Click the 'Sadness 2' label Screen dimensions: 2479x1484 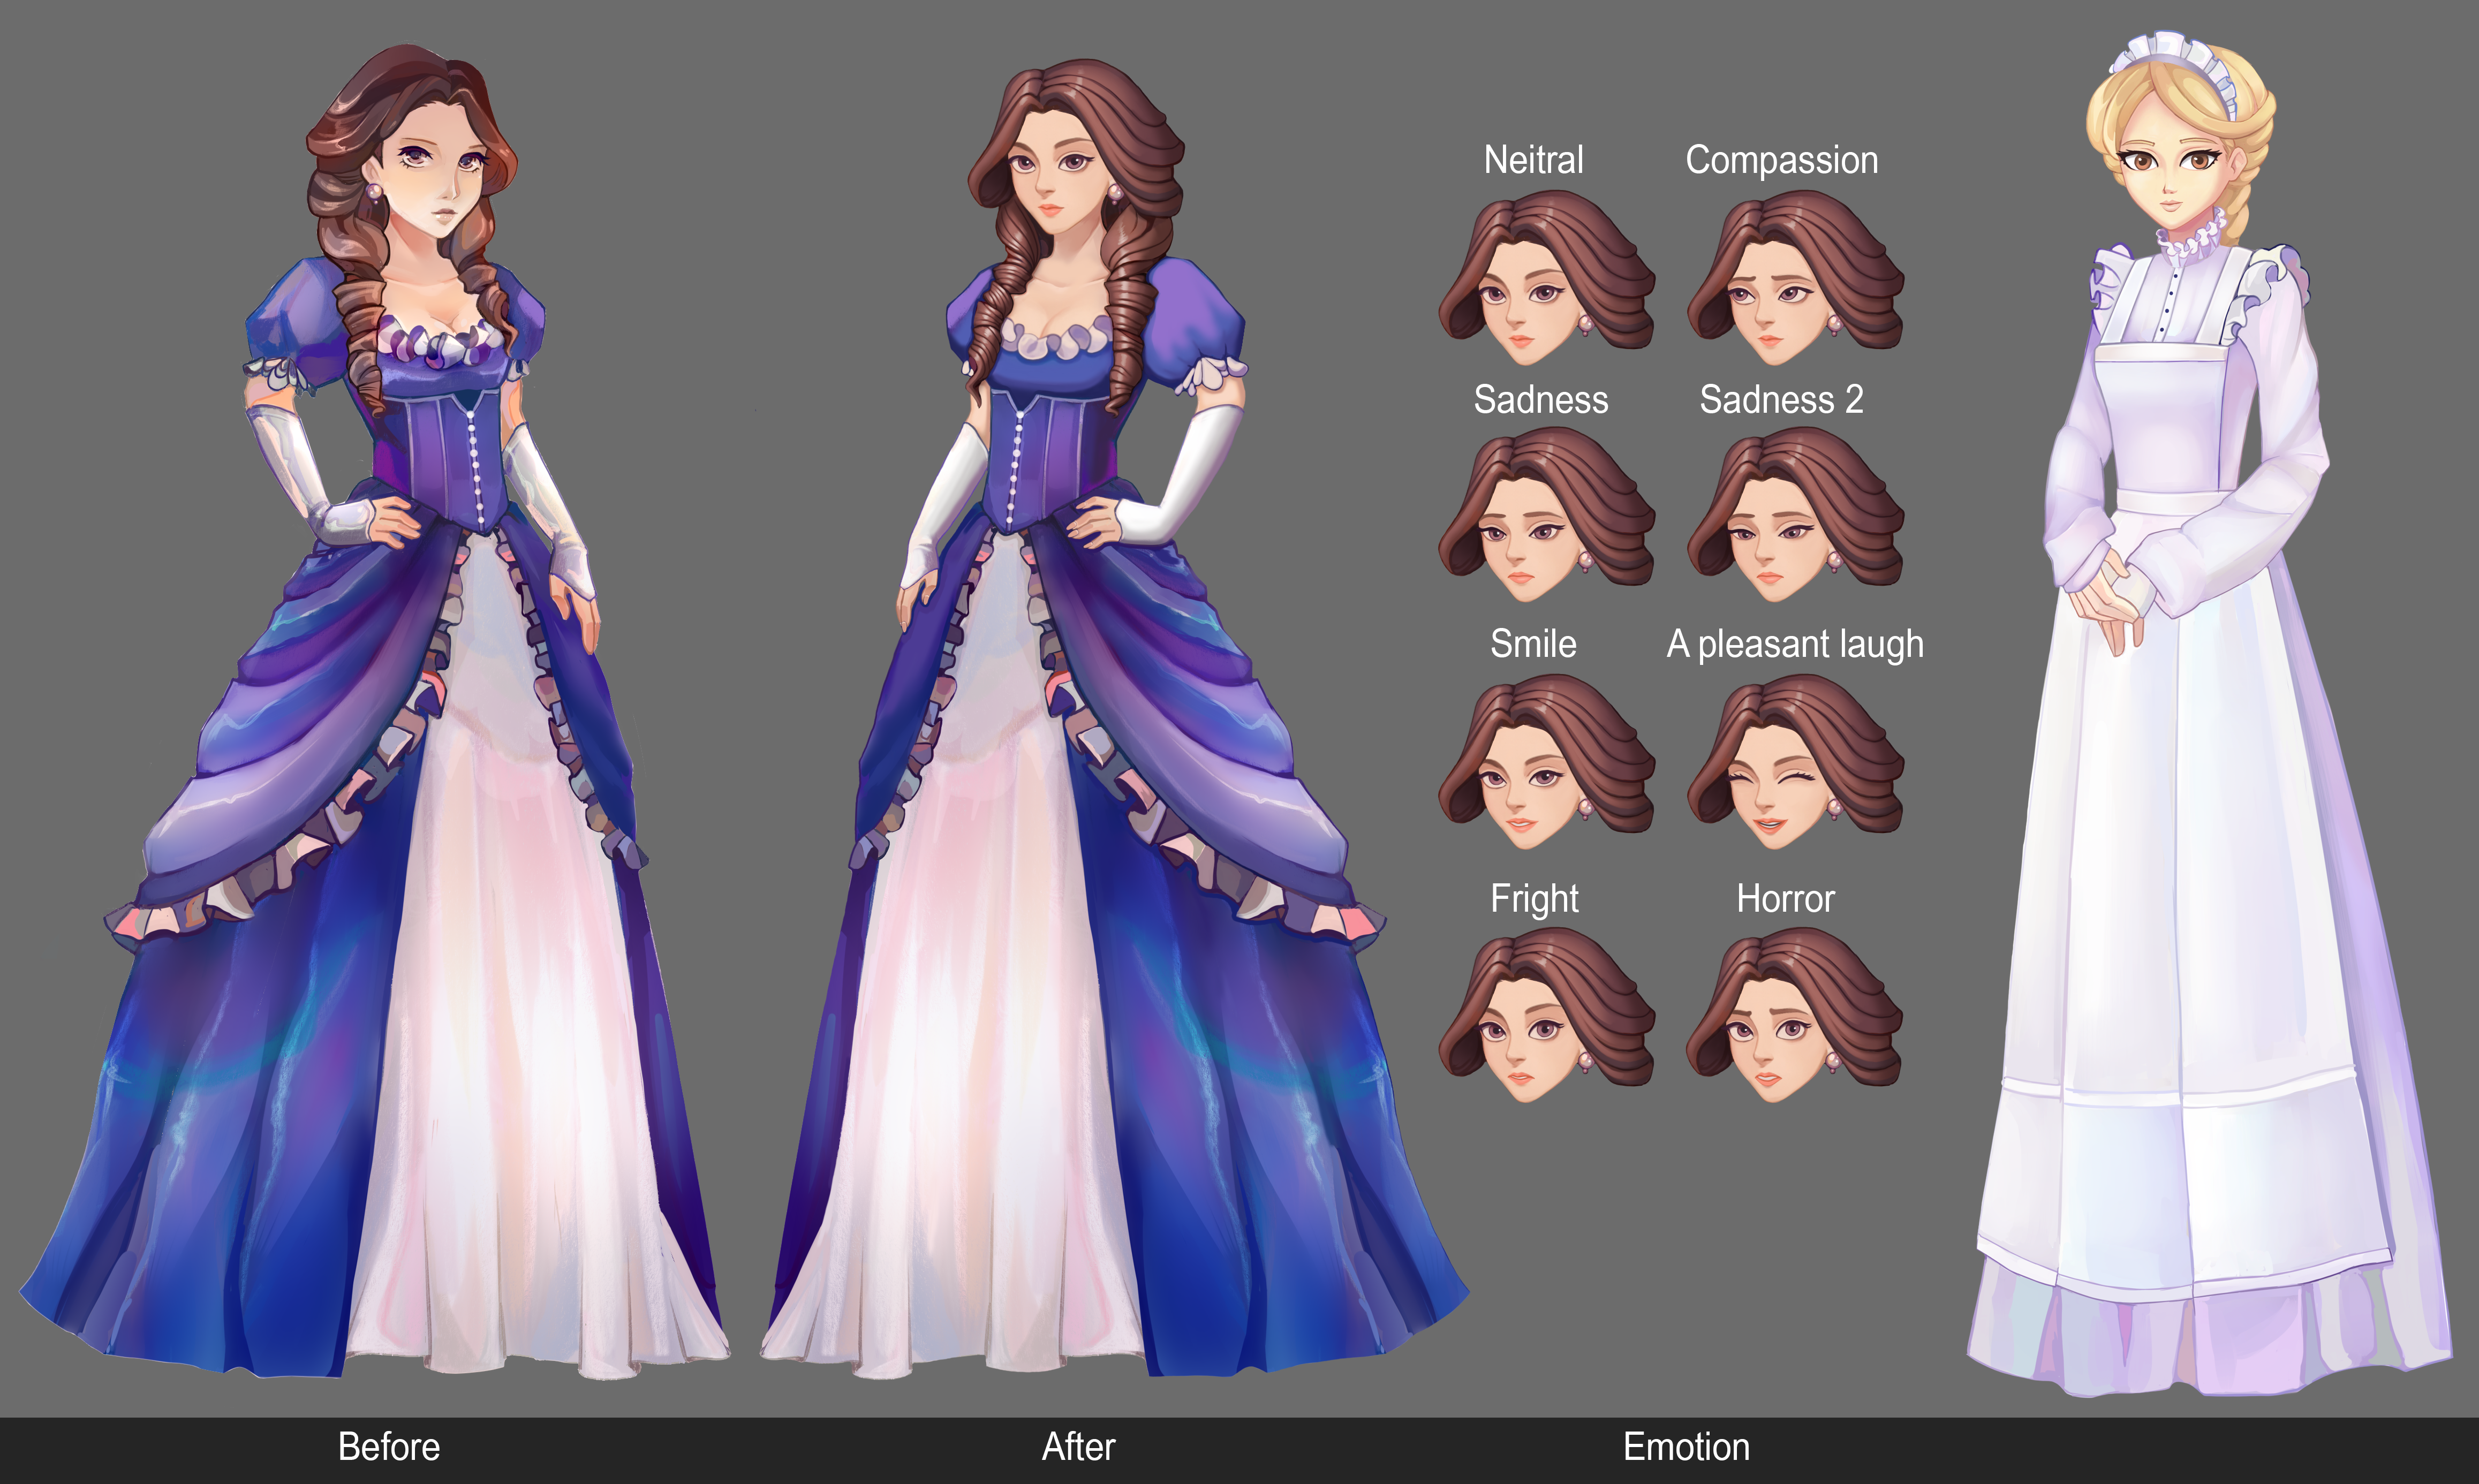1781,399
